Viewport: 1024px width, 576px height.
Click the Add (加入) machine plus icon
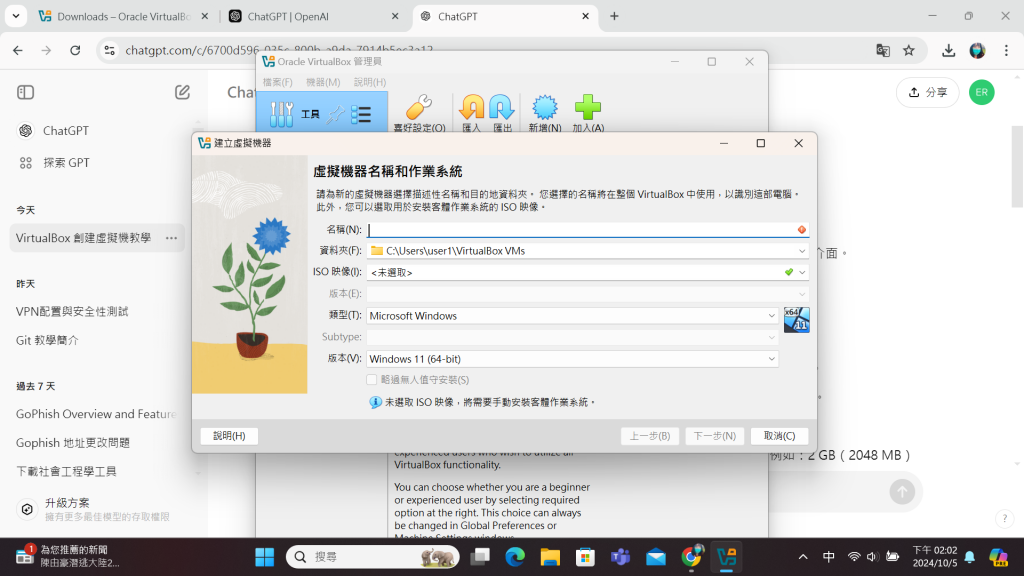click(588, 113)
